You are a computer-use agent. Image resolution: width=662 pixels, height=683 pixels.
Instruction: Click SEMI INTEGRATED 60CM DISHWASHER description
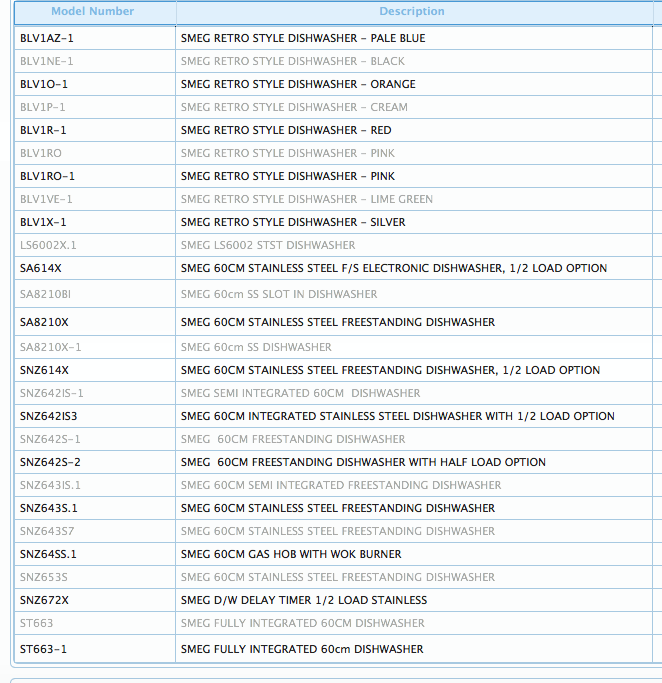(x=301, y=394)
